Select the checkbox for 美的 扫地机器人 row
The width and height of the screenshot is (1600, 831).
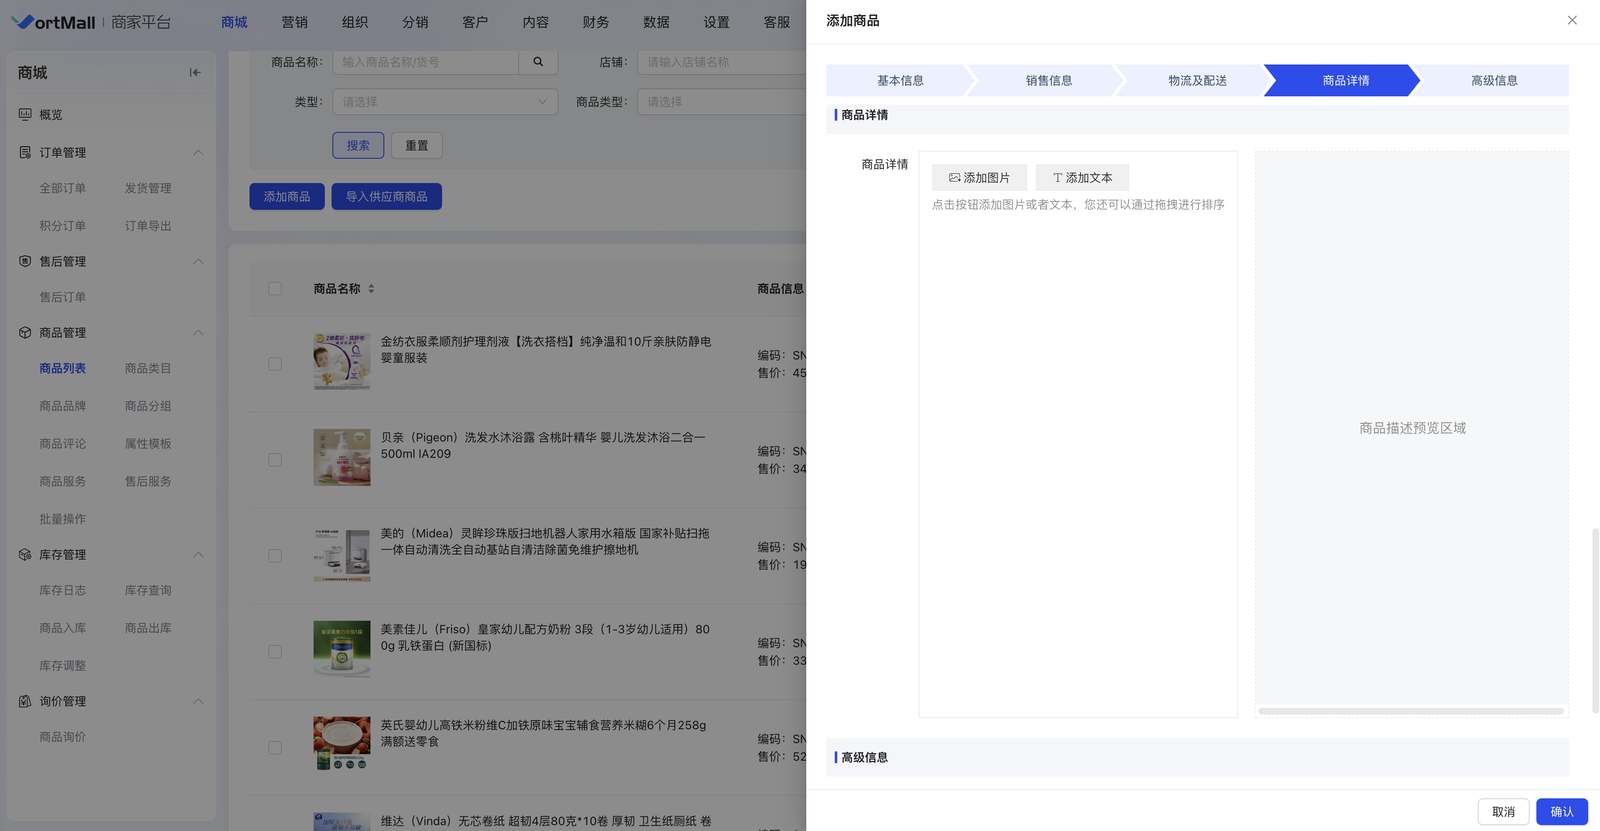coord(275,556)
